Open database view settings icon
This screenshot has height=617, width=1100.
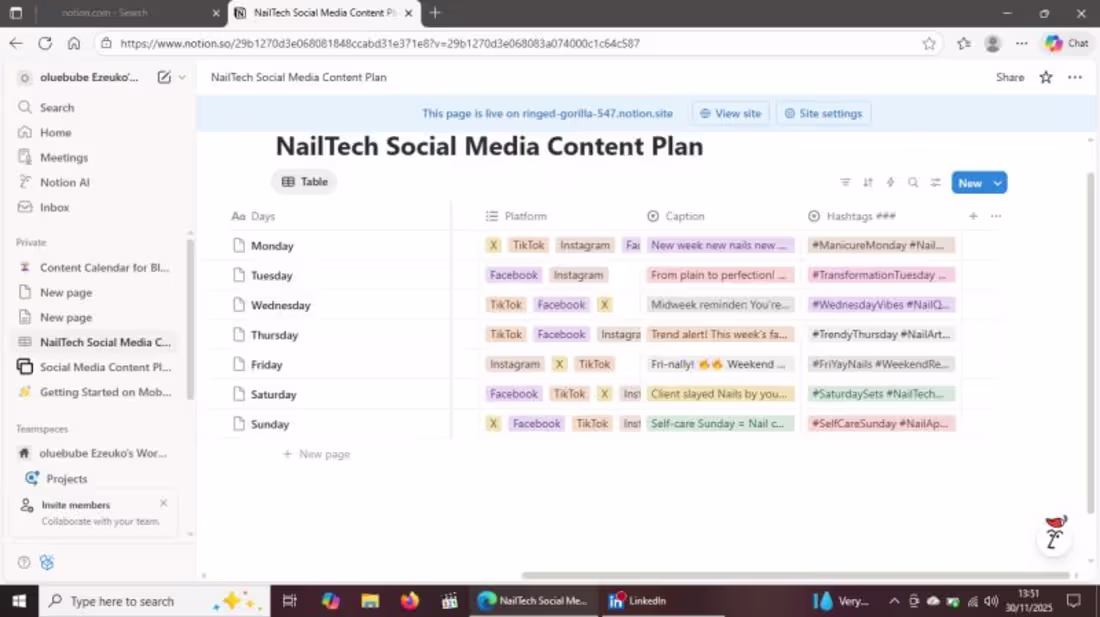coord(935,182)
